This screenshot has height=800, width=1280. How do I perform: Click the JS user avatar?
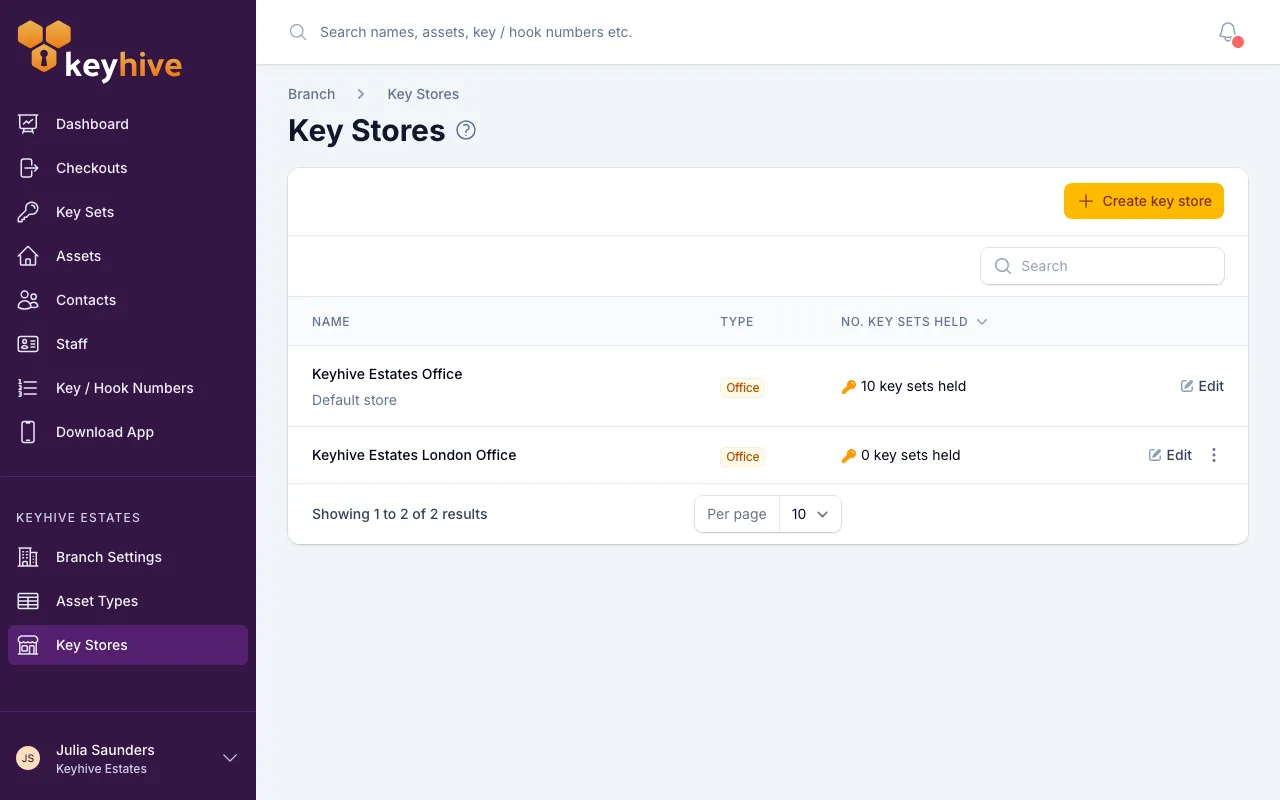click(x=28, y=758)
